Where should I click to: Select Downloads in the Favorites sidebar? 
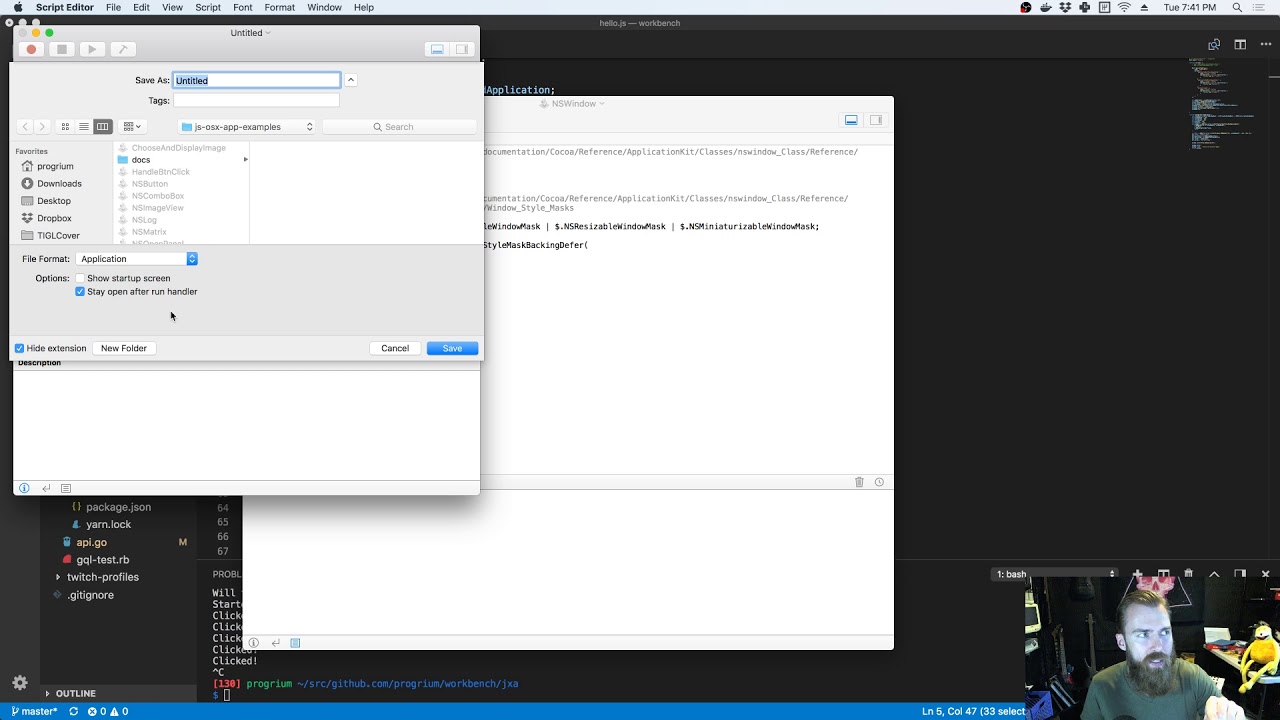click(59, 184)
